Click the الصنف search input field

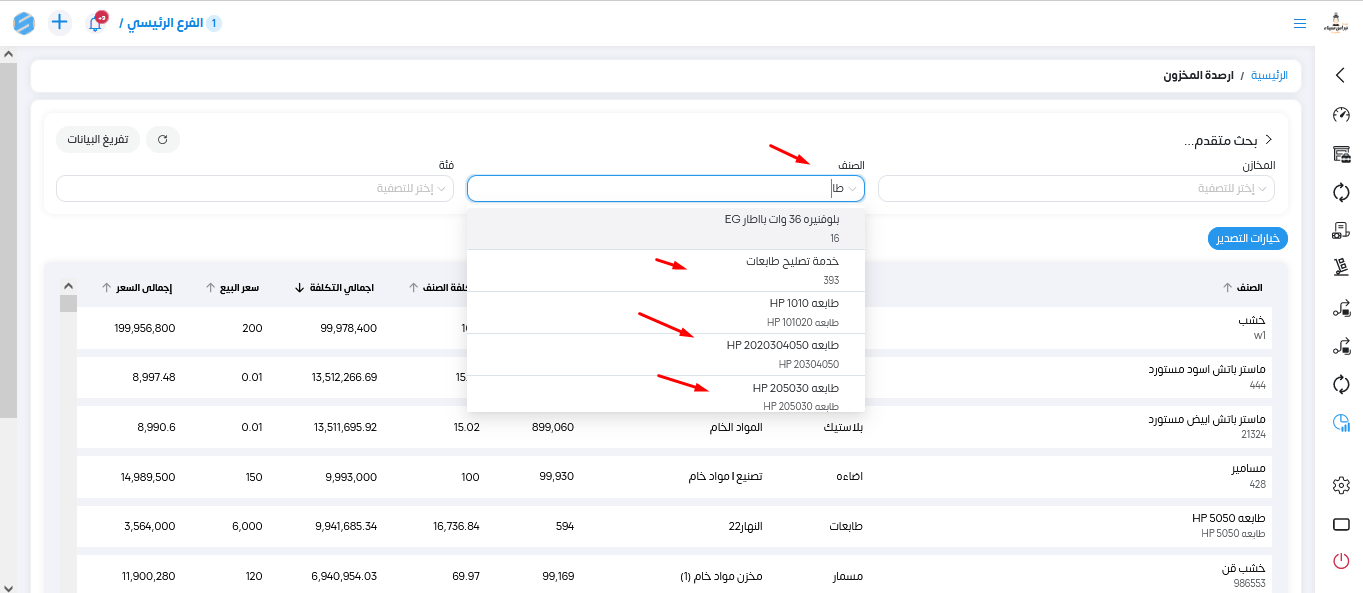click(x=650, y=189)
